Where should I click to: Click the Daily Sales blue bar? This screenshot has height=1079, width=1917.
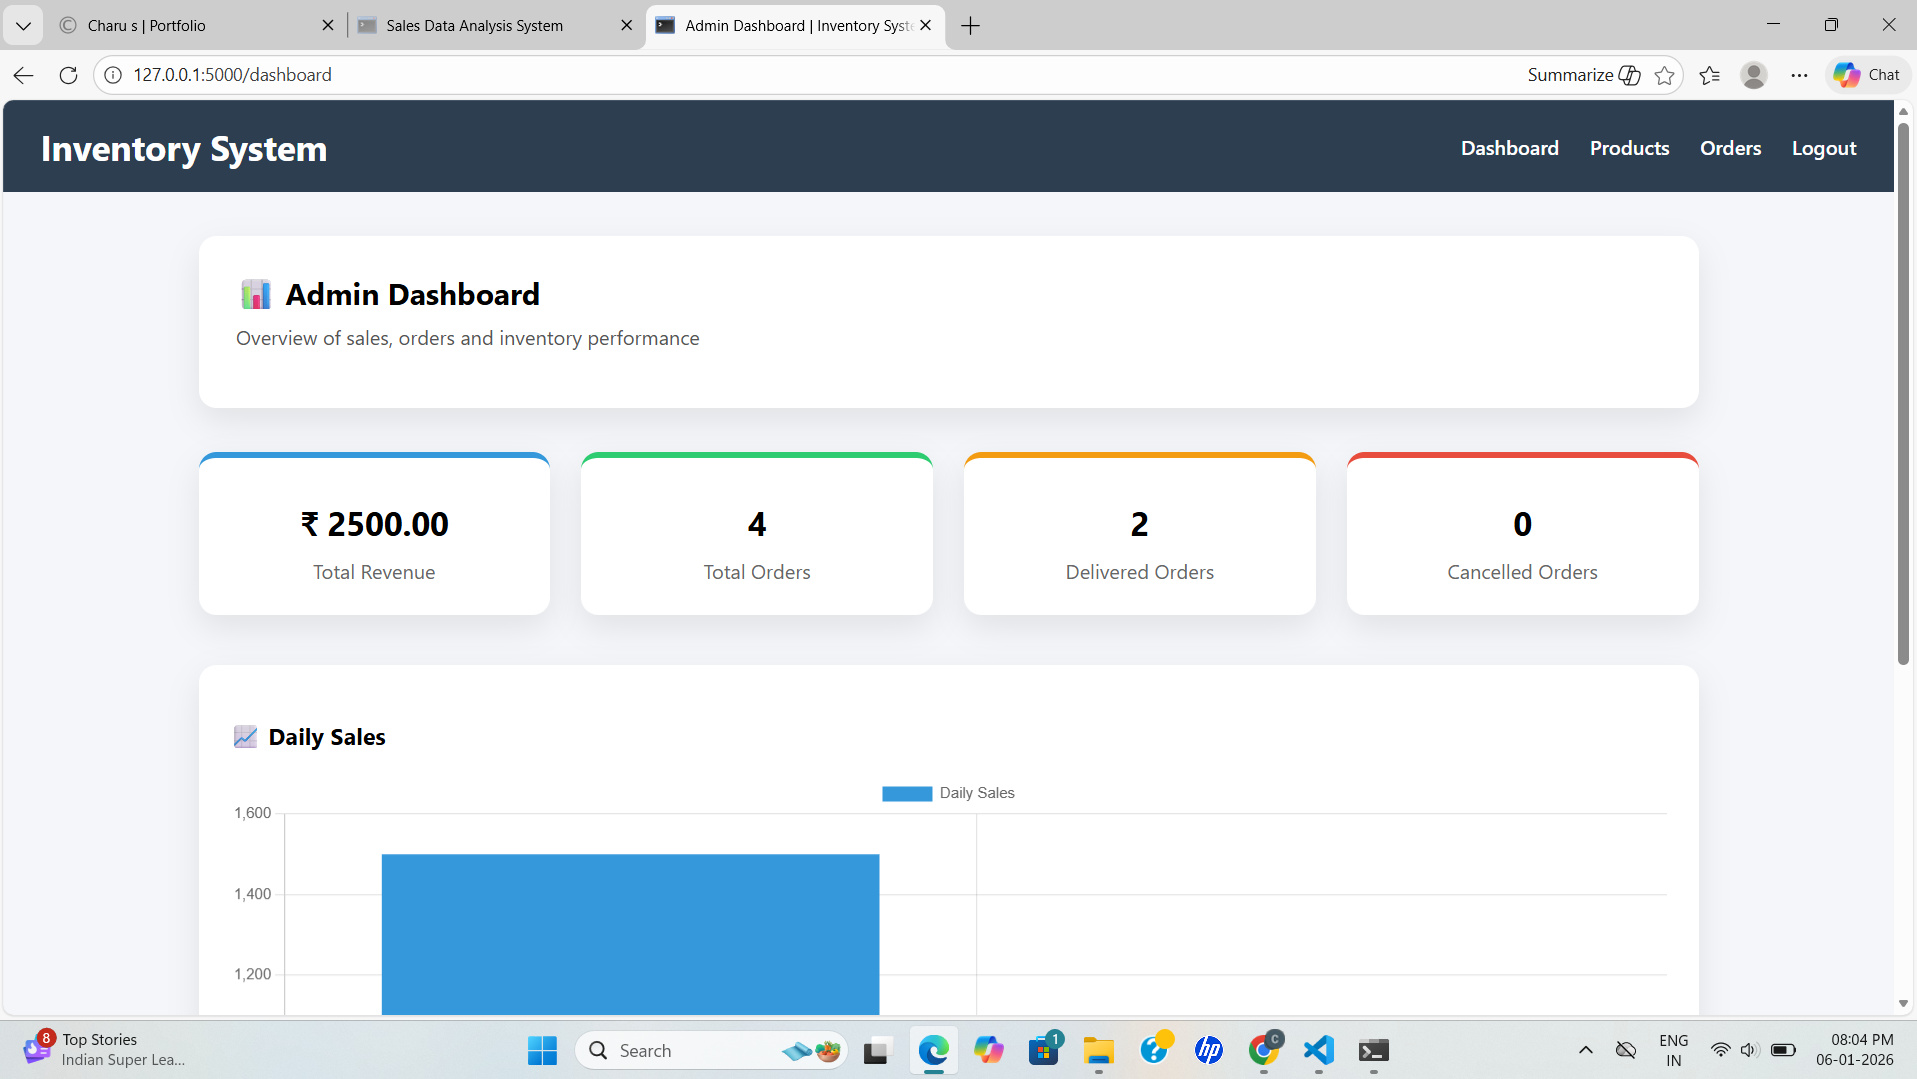(630, 934)
